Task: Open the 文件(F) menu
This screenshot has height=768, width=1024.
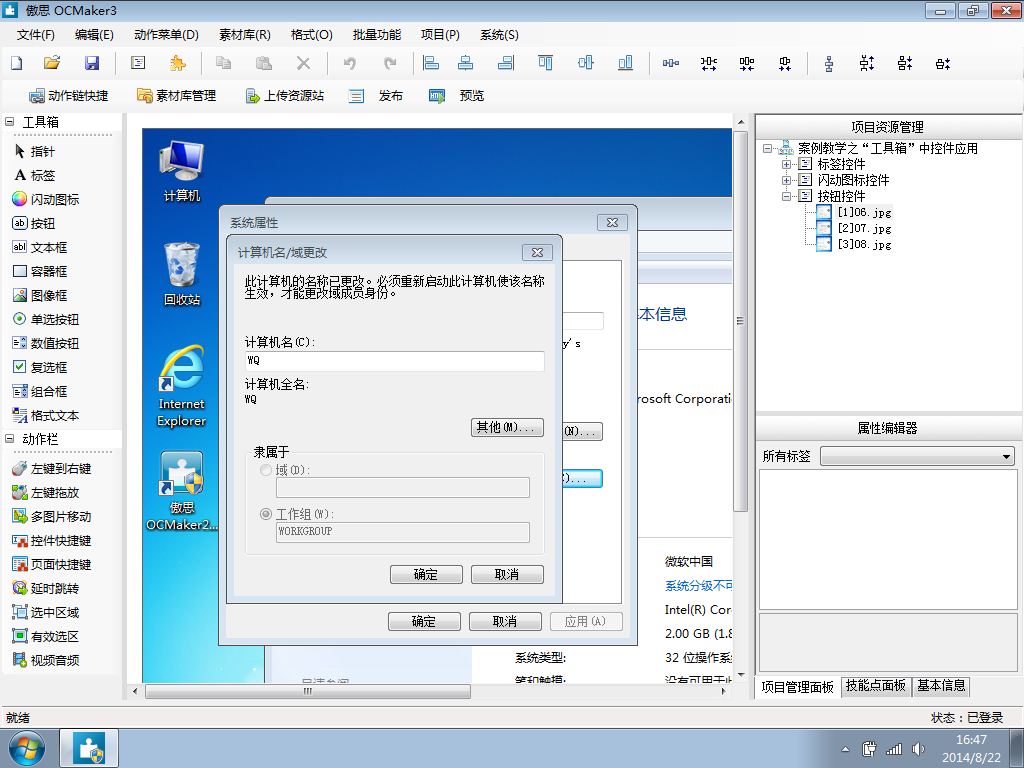Action: click(x=35, y=35)
